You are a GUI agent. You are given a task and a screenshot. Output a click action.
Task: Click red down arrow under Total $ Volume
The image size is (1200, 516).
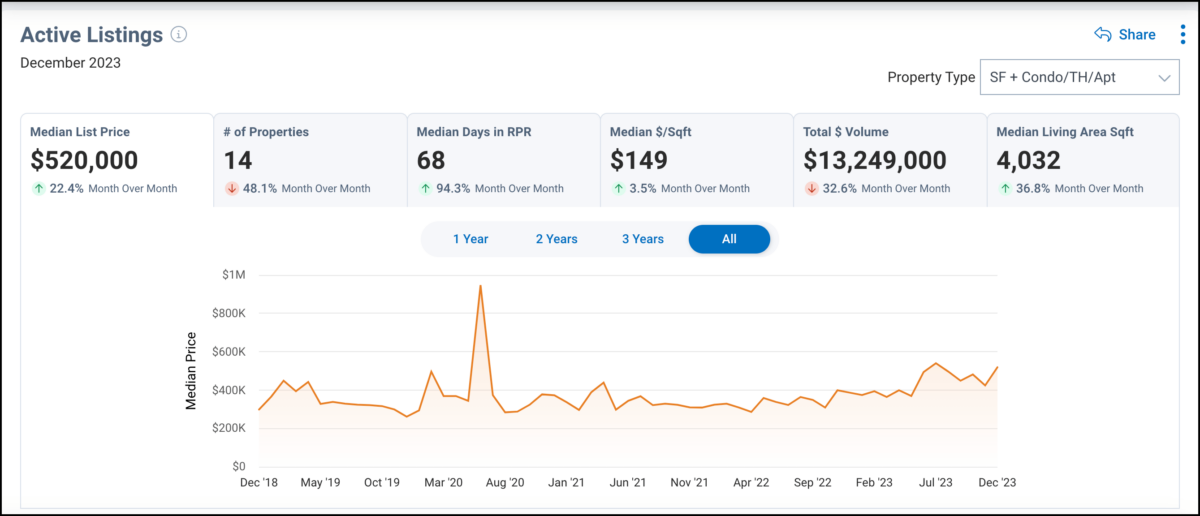812,188
